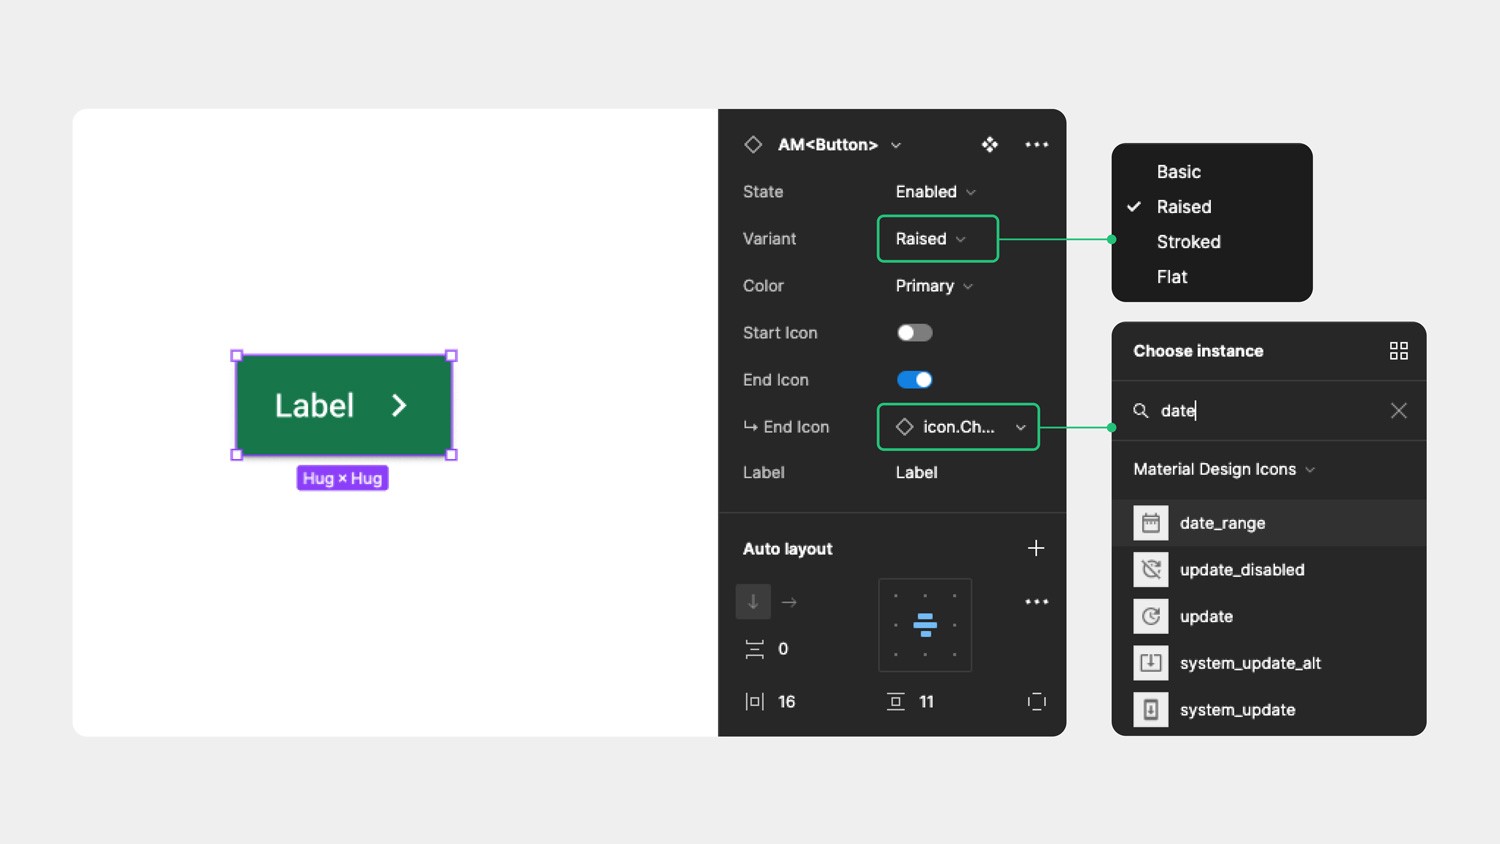Viewport: 1500px width, 844px height.
Task: Open individual padding controls
Action: (x=1036, y=701)
